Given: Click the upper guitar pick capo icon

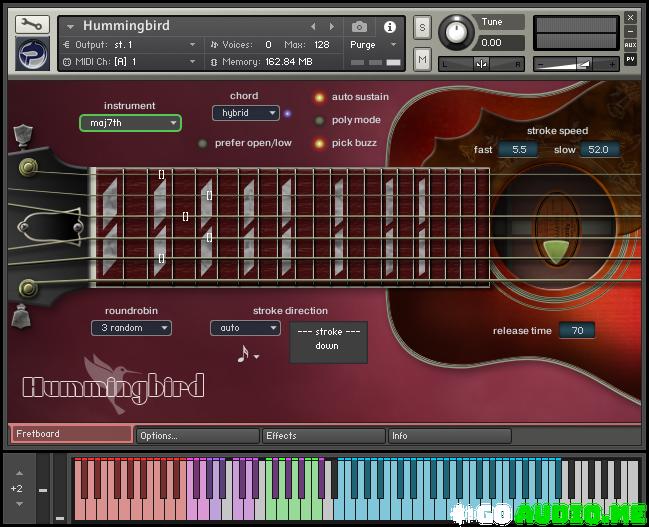Looking at the screenshot, I should click(x=23, y=135).
